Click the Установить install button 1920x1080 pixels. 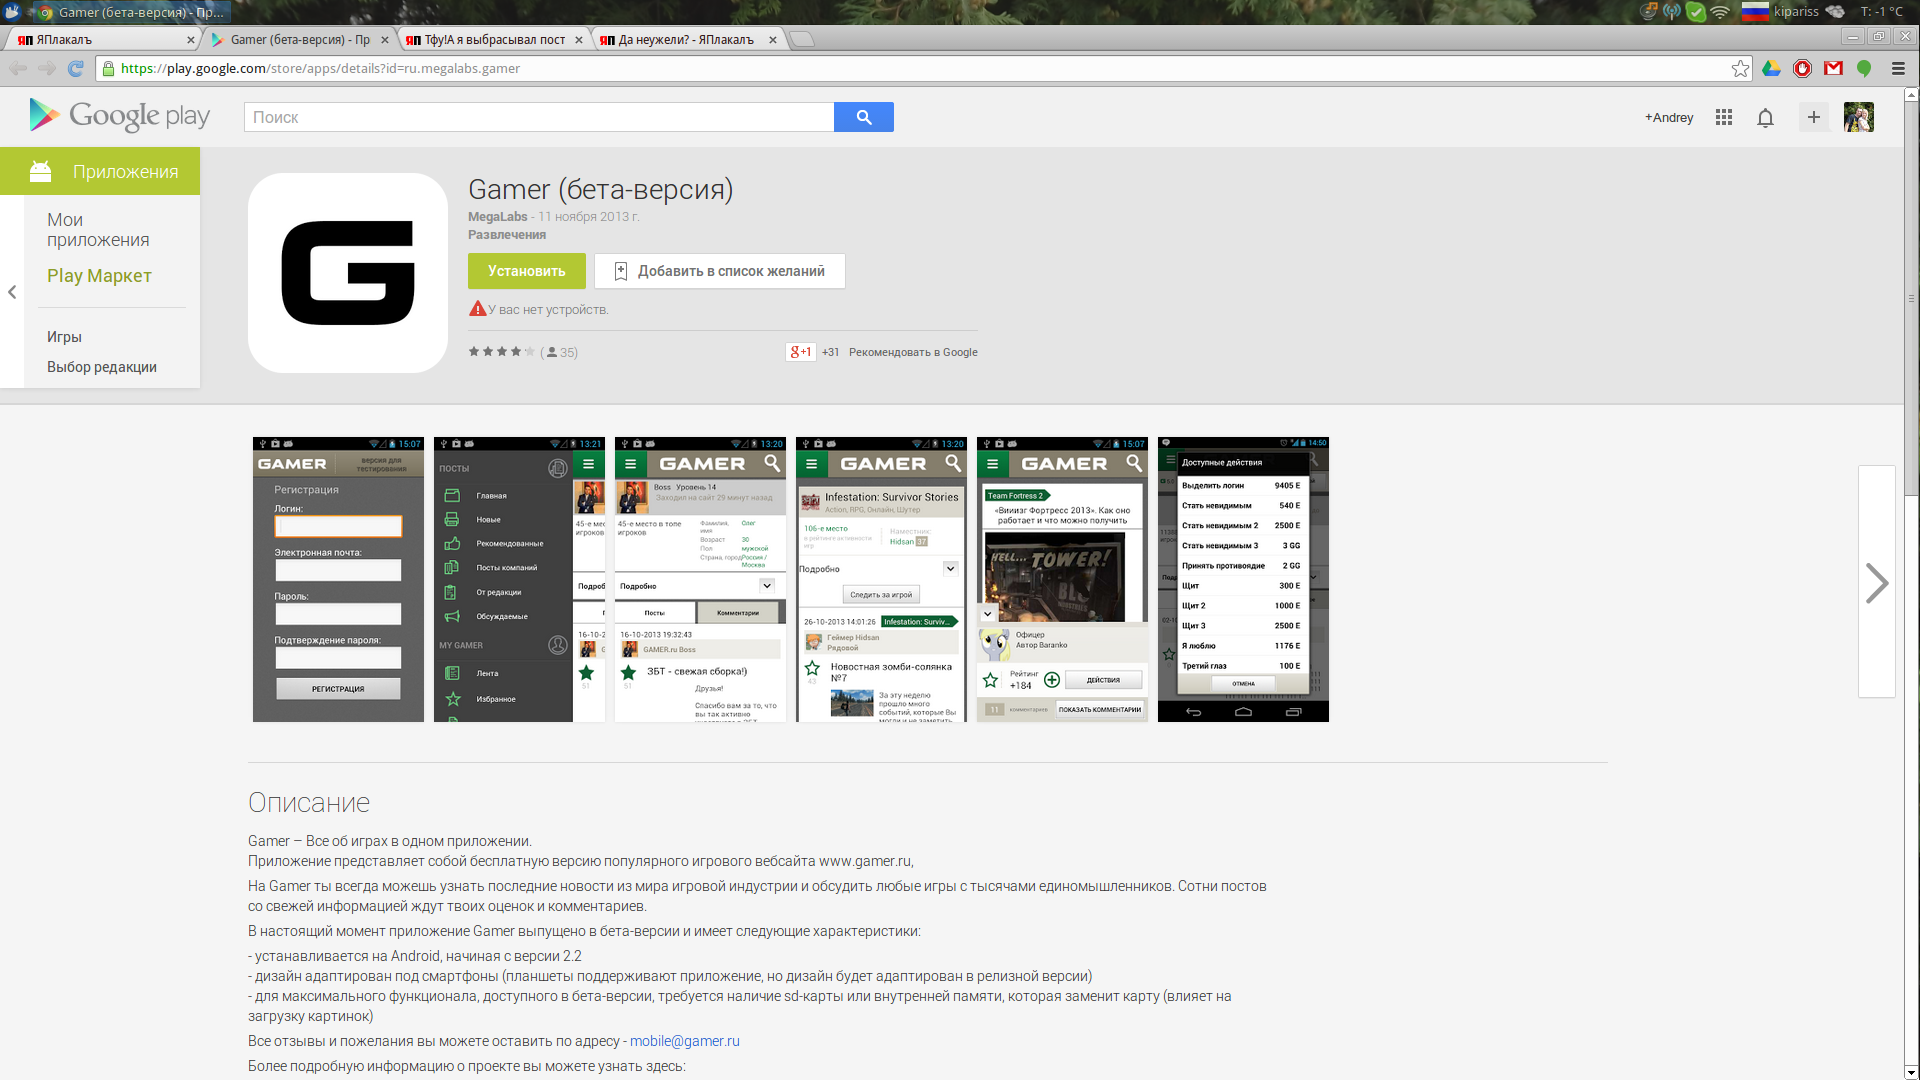coord(527,271)
